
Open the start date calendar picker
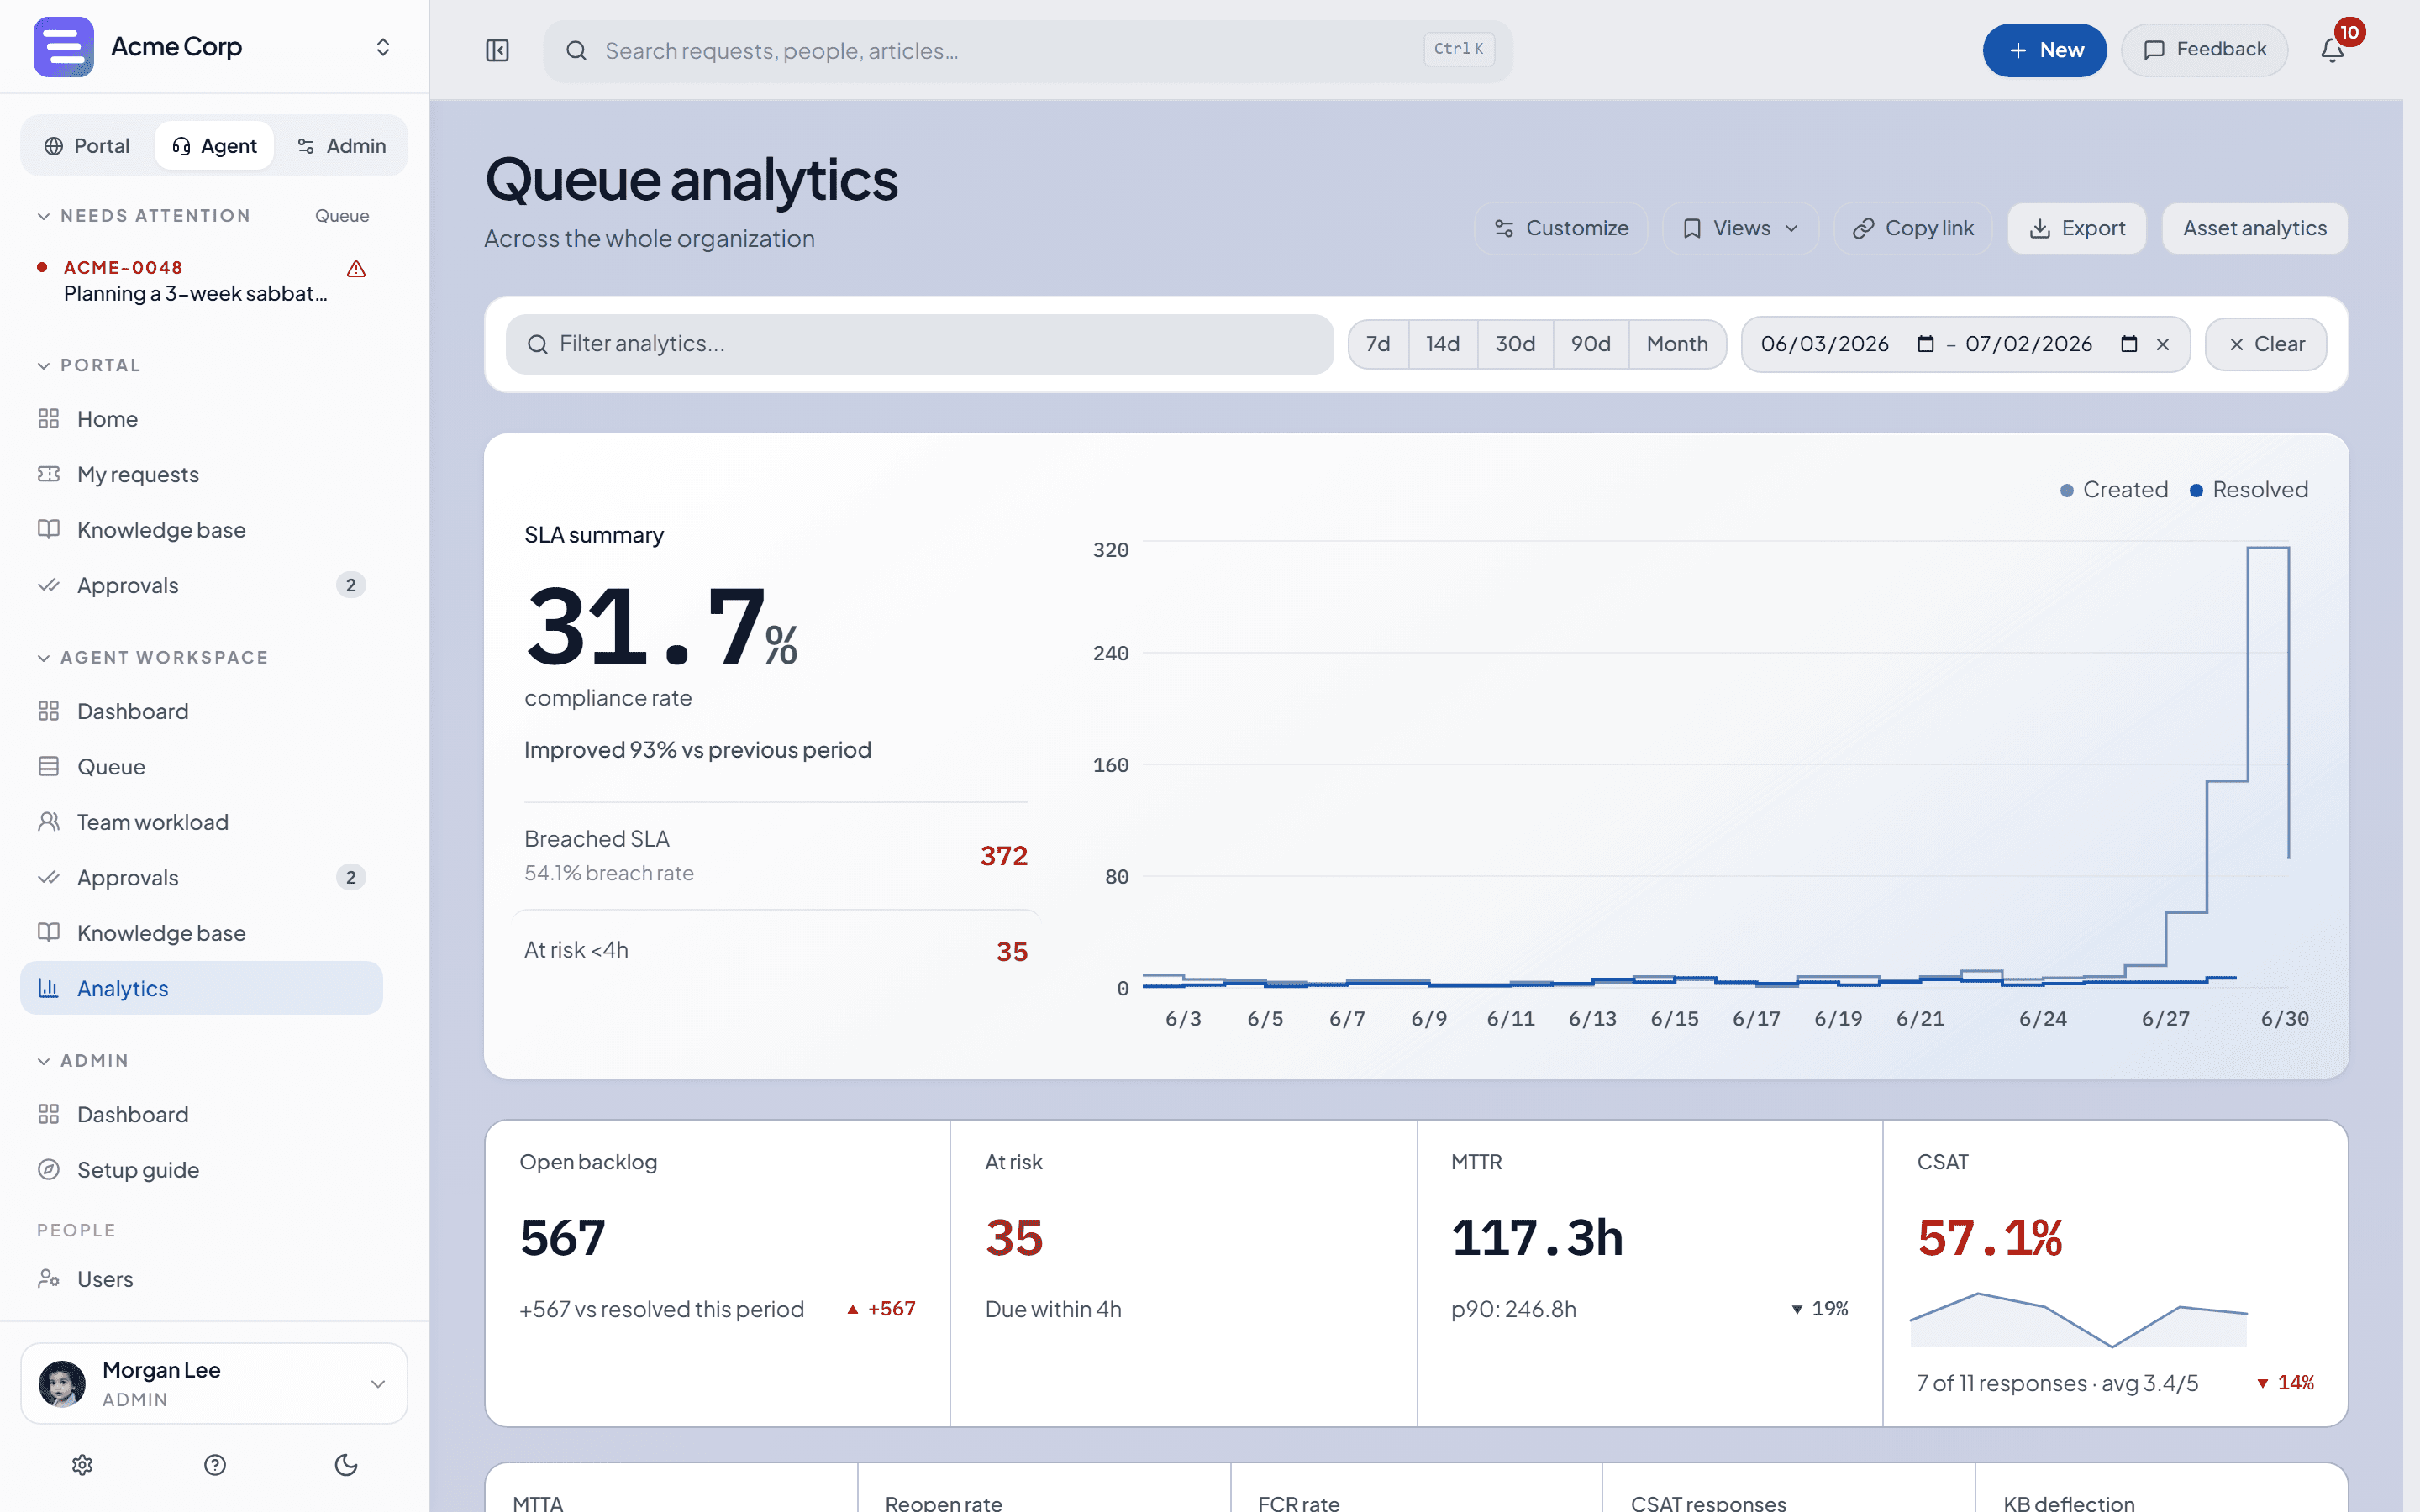click(x=1925, y=344)
